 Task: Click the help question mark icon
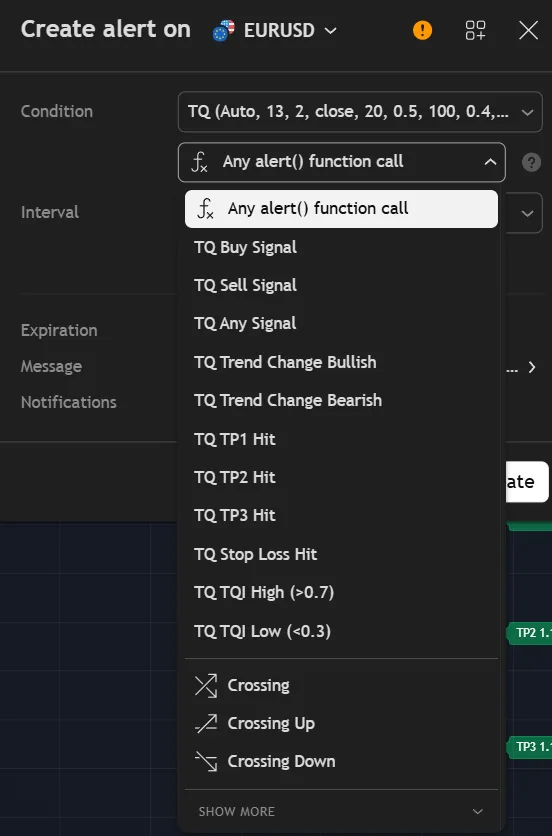pyautogui.click(x=531, y=162)
